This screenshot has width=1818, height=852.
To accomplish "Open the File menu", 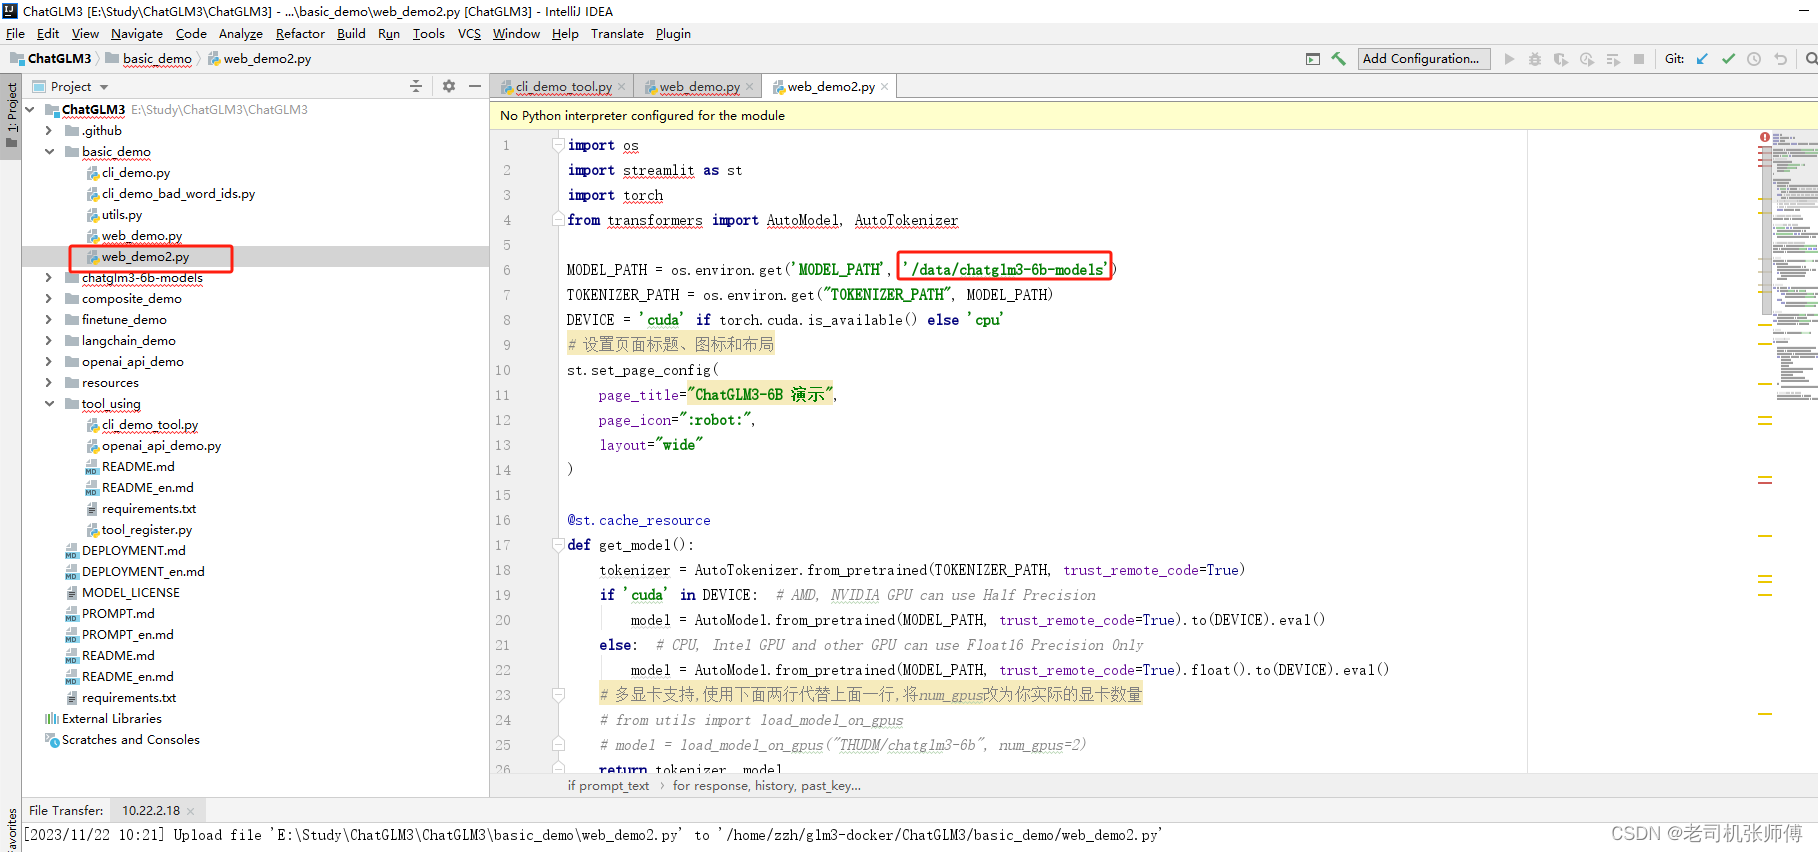I will pos(15,34).
